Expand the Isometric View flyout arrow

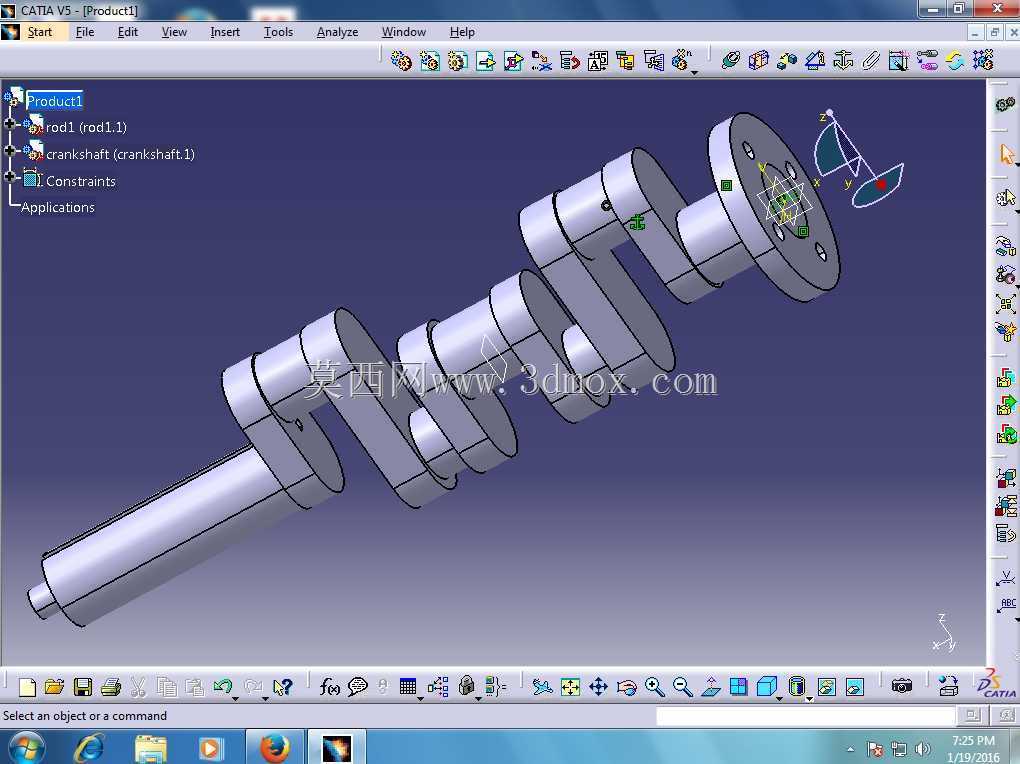[x=779, y=698]
